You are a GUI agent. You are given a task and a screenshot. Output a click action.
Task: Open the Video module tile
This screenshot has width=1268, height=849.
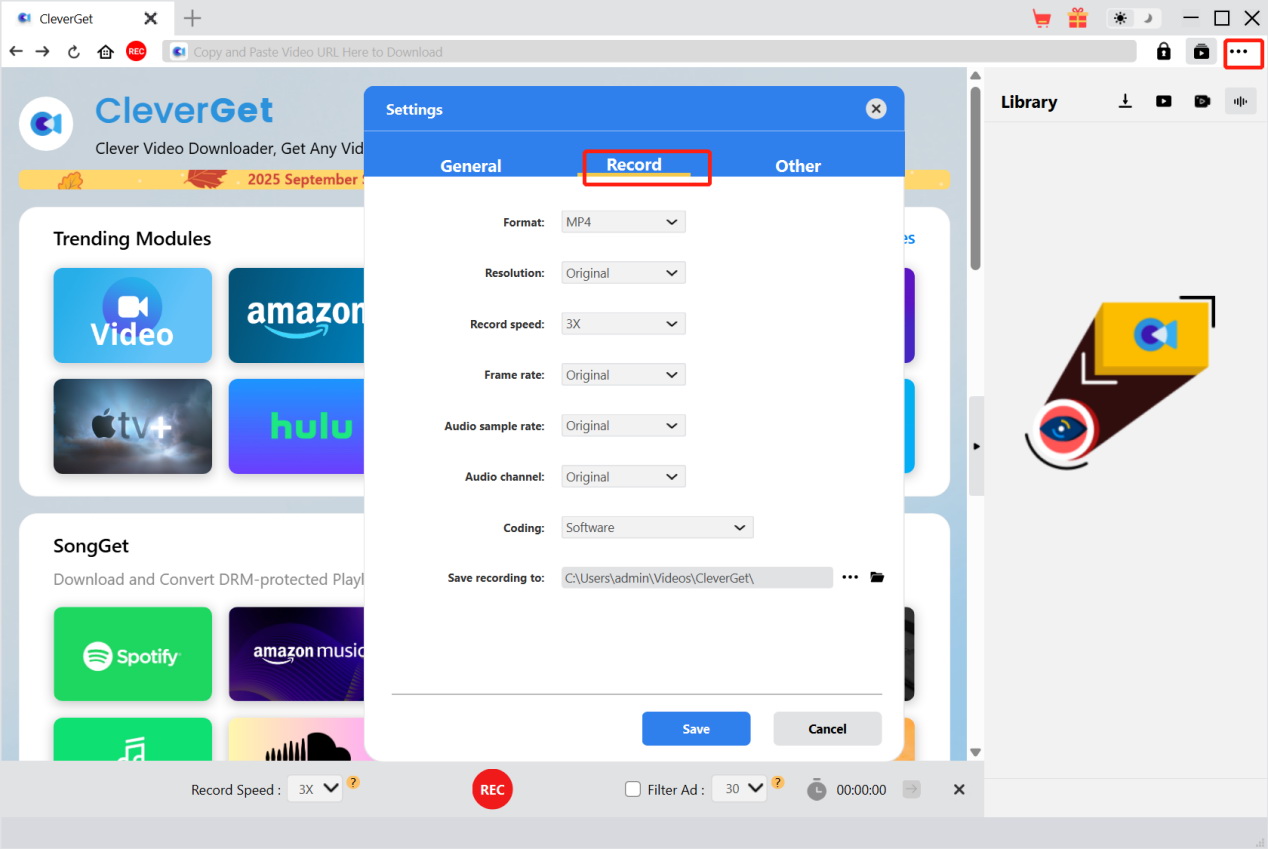(133, 315)
